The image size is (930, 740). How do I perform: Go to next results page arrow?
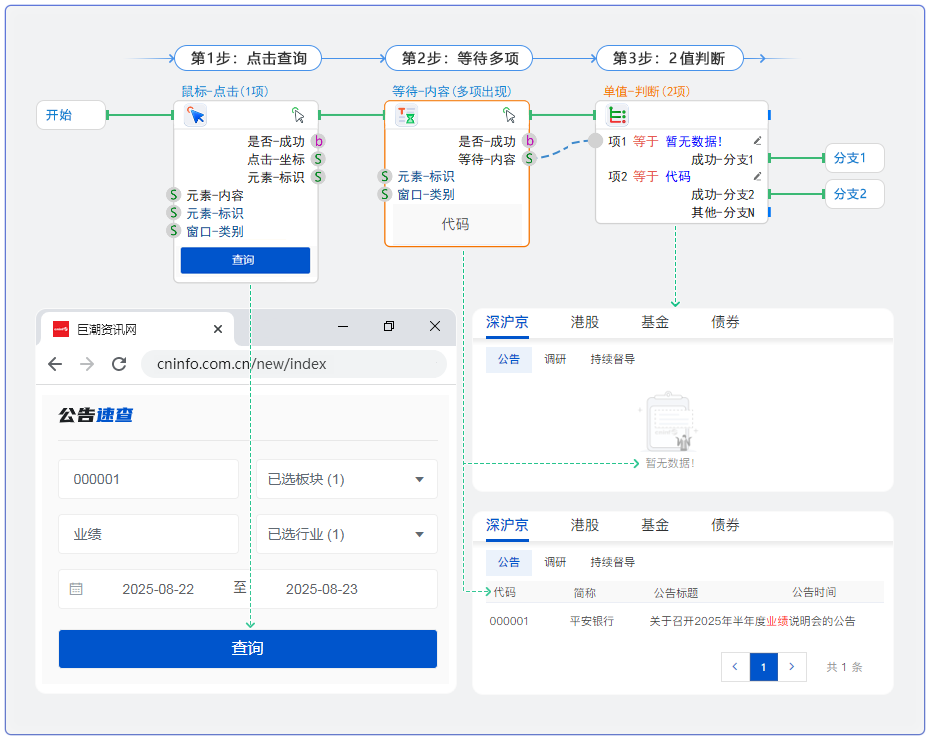tap(792, 667)
